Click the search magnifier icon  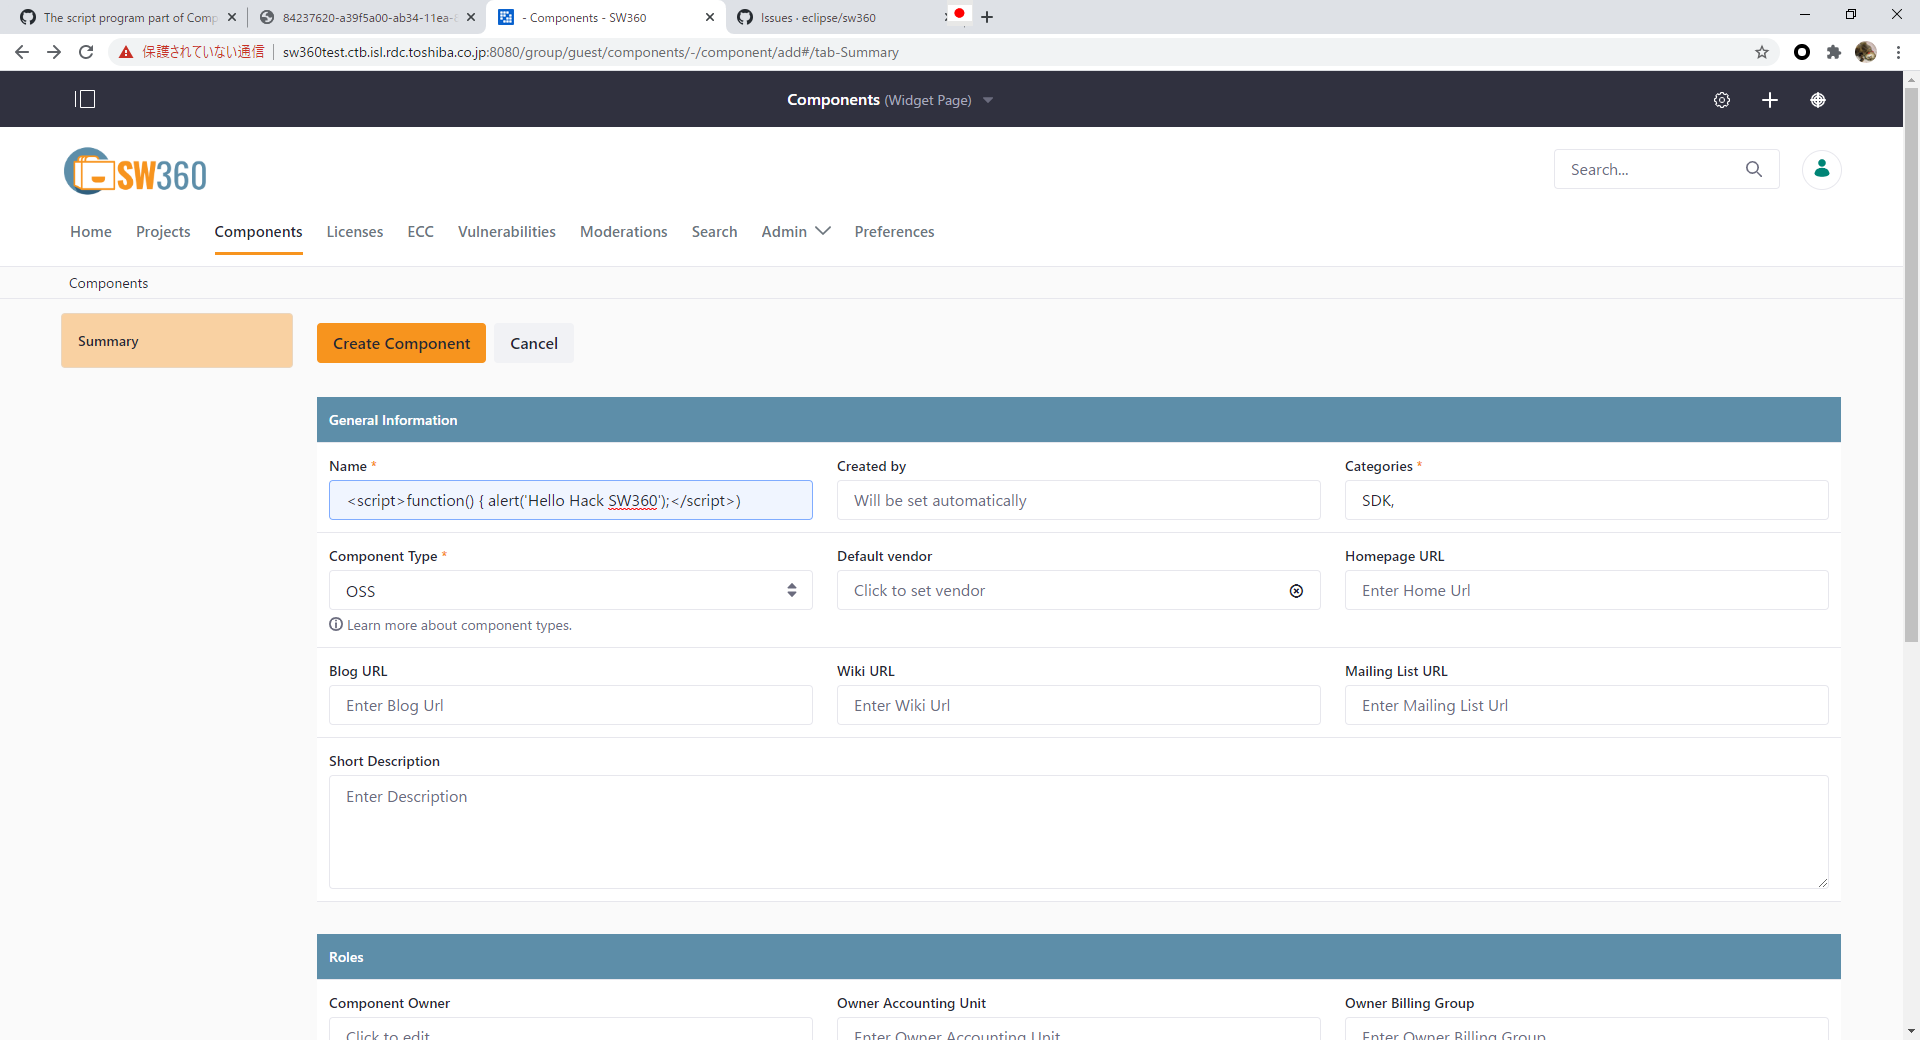pos(1754,169)
